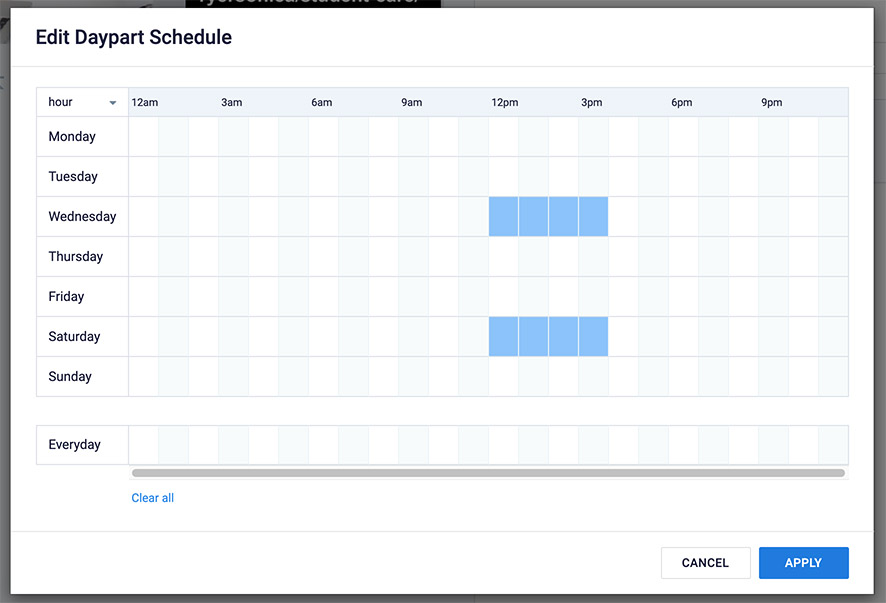This screenshot has height=603, width=886.
Task: Enable the Sunday 6pm time slot
Action: pyautogui.click(x=683, y=377)
